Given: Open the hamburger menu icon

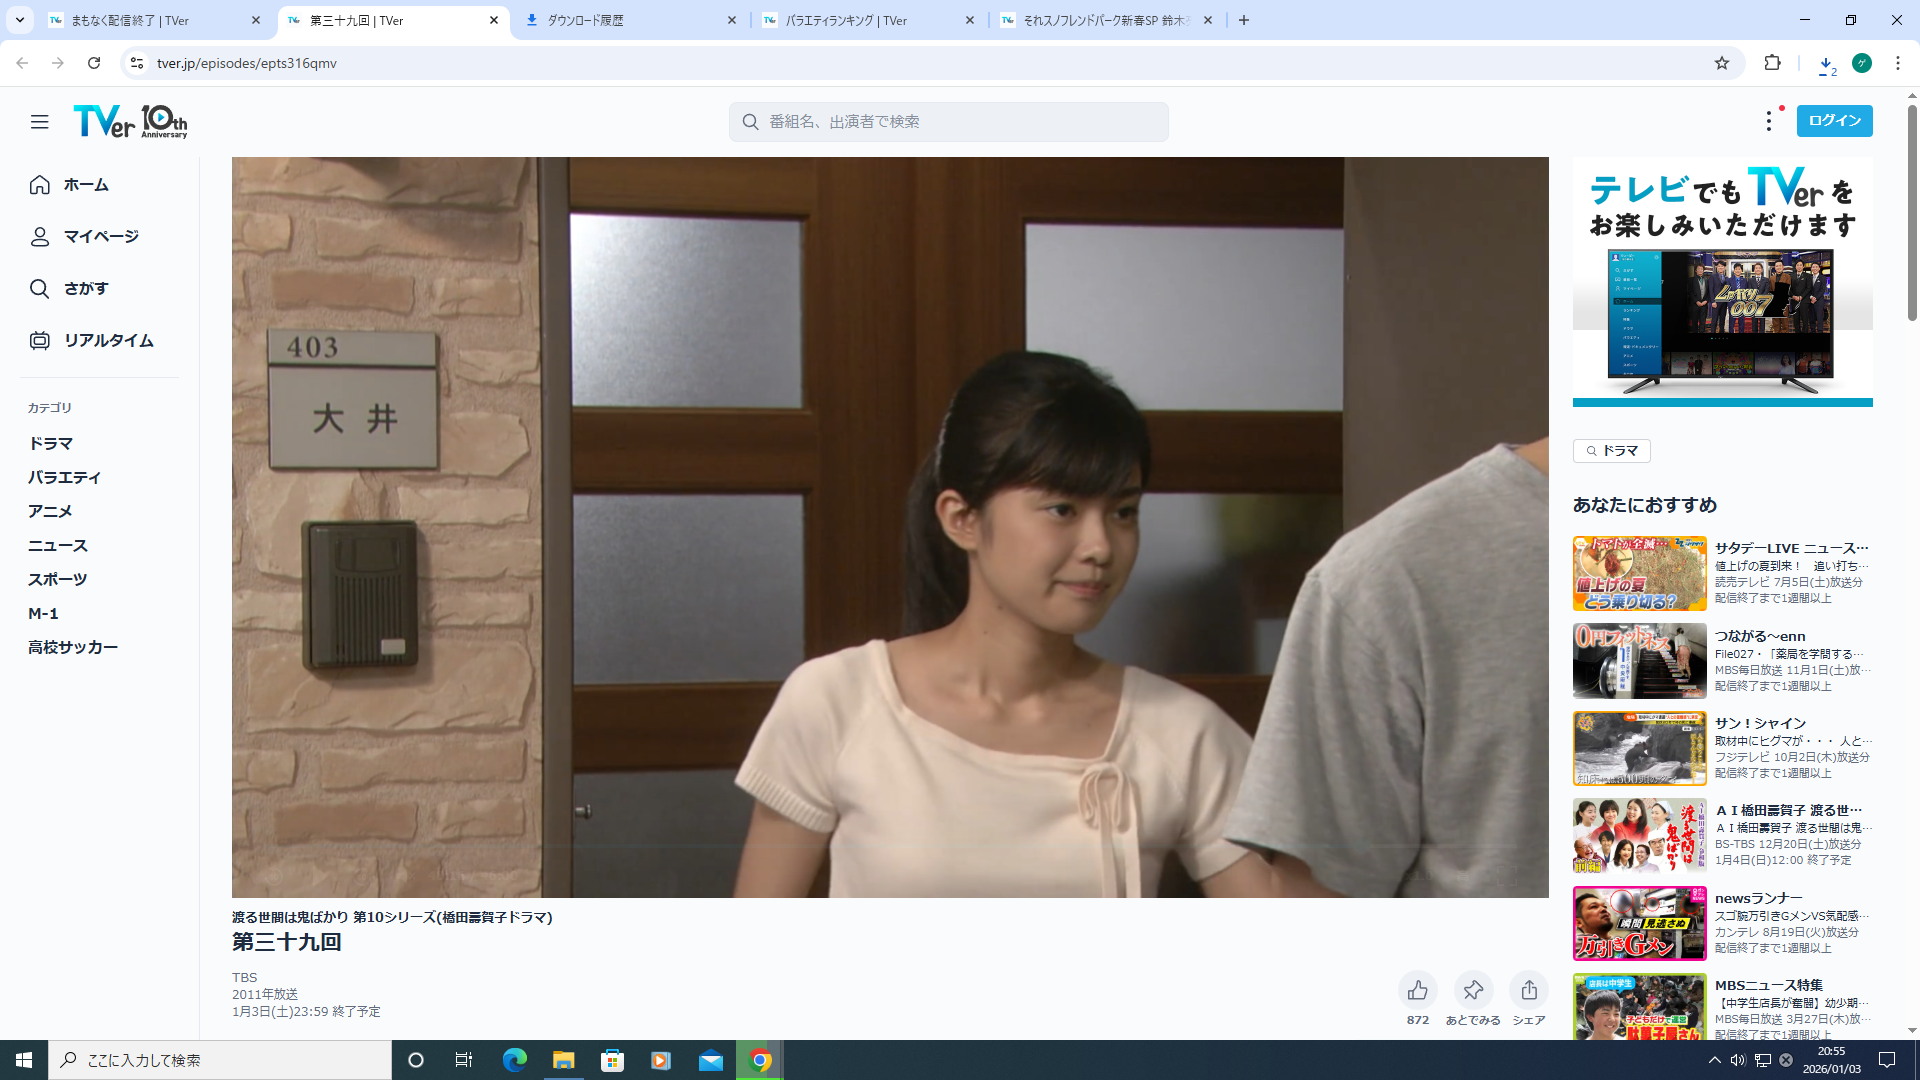Looking at the screenshot, I should click(x=39, y=122).
